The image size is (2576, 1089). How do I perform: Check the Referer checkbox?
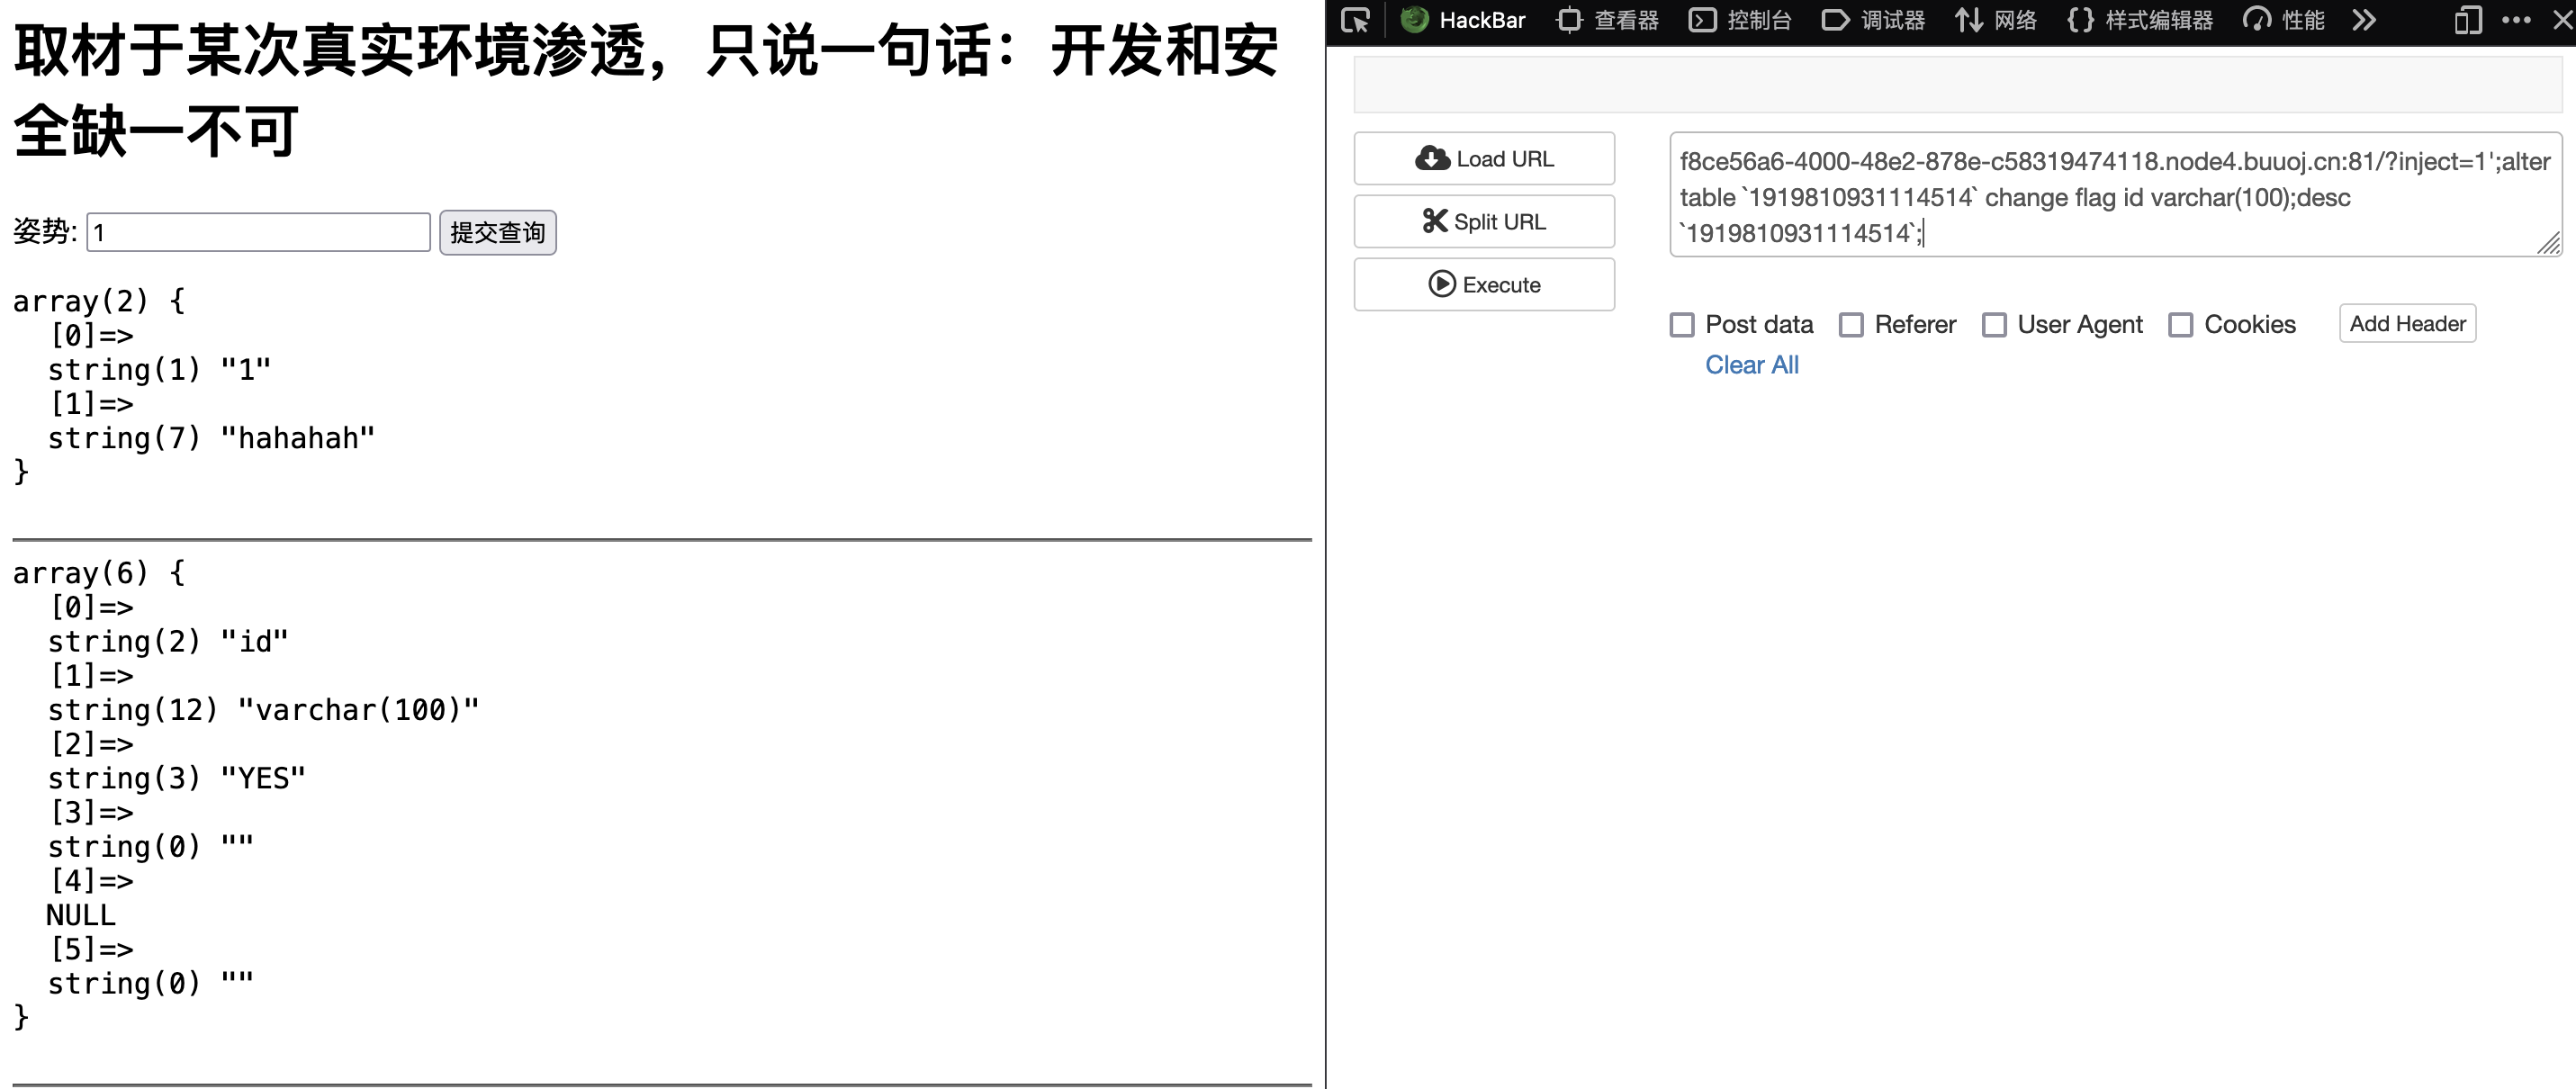tap(1851, 325)
